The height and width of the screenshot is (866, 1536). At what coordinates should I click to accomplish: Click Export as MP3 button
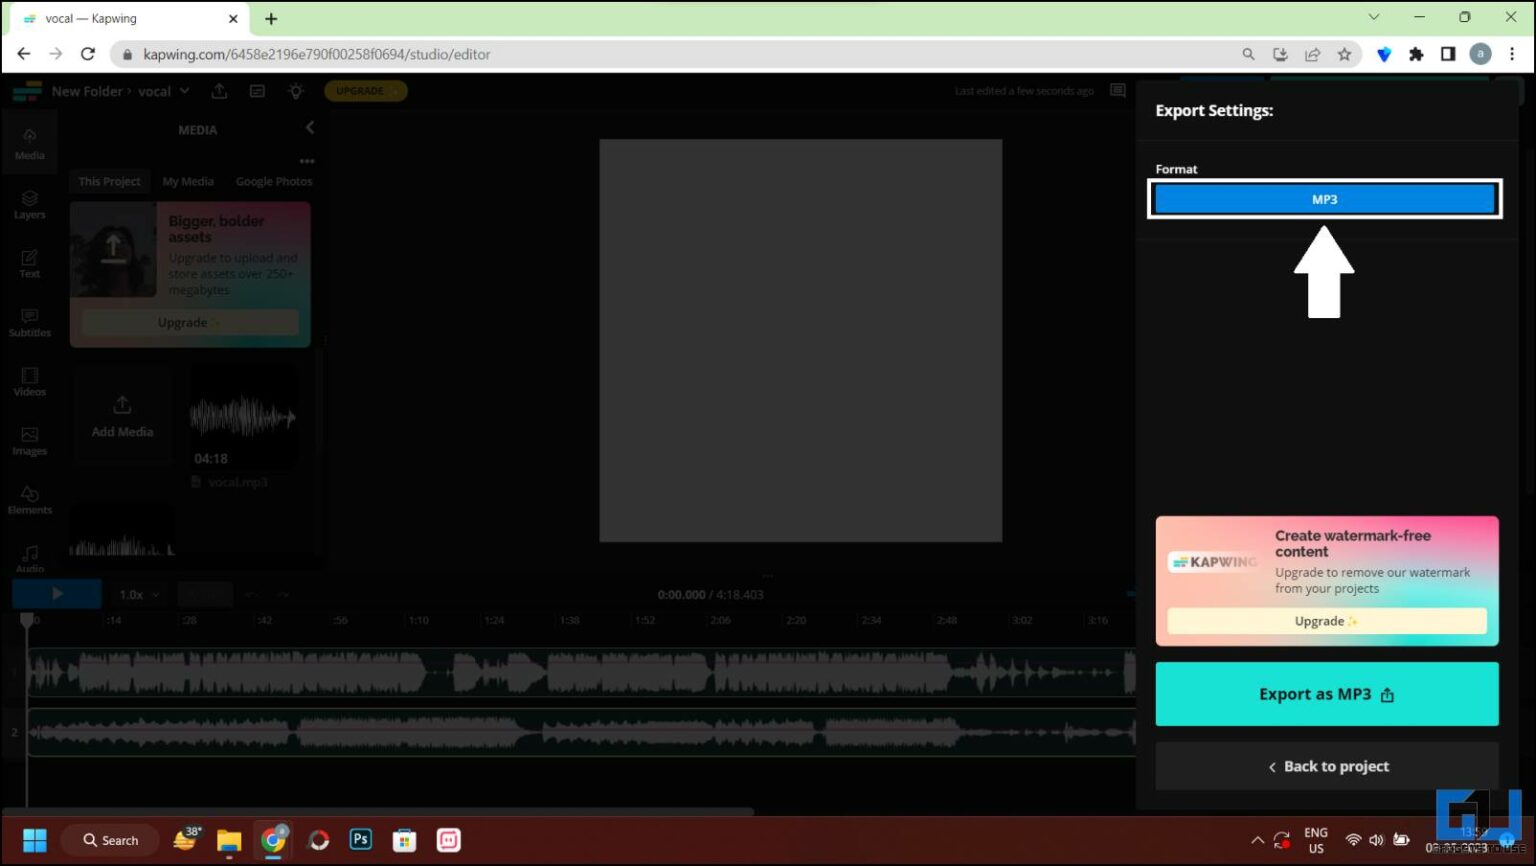coord(1326,693)
